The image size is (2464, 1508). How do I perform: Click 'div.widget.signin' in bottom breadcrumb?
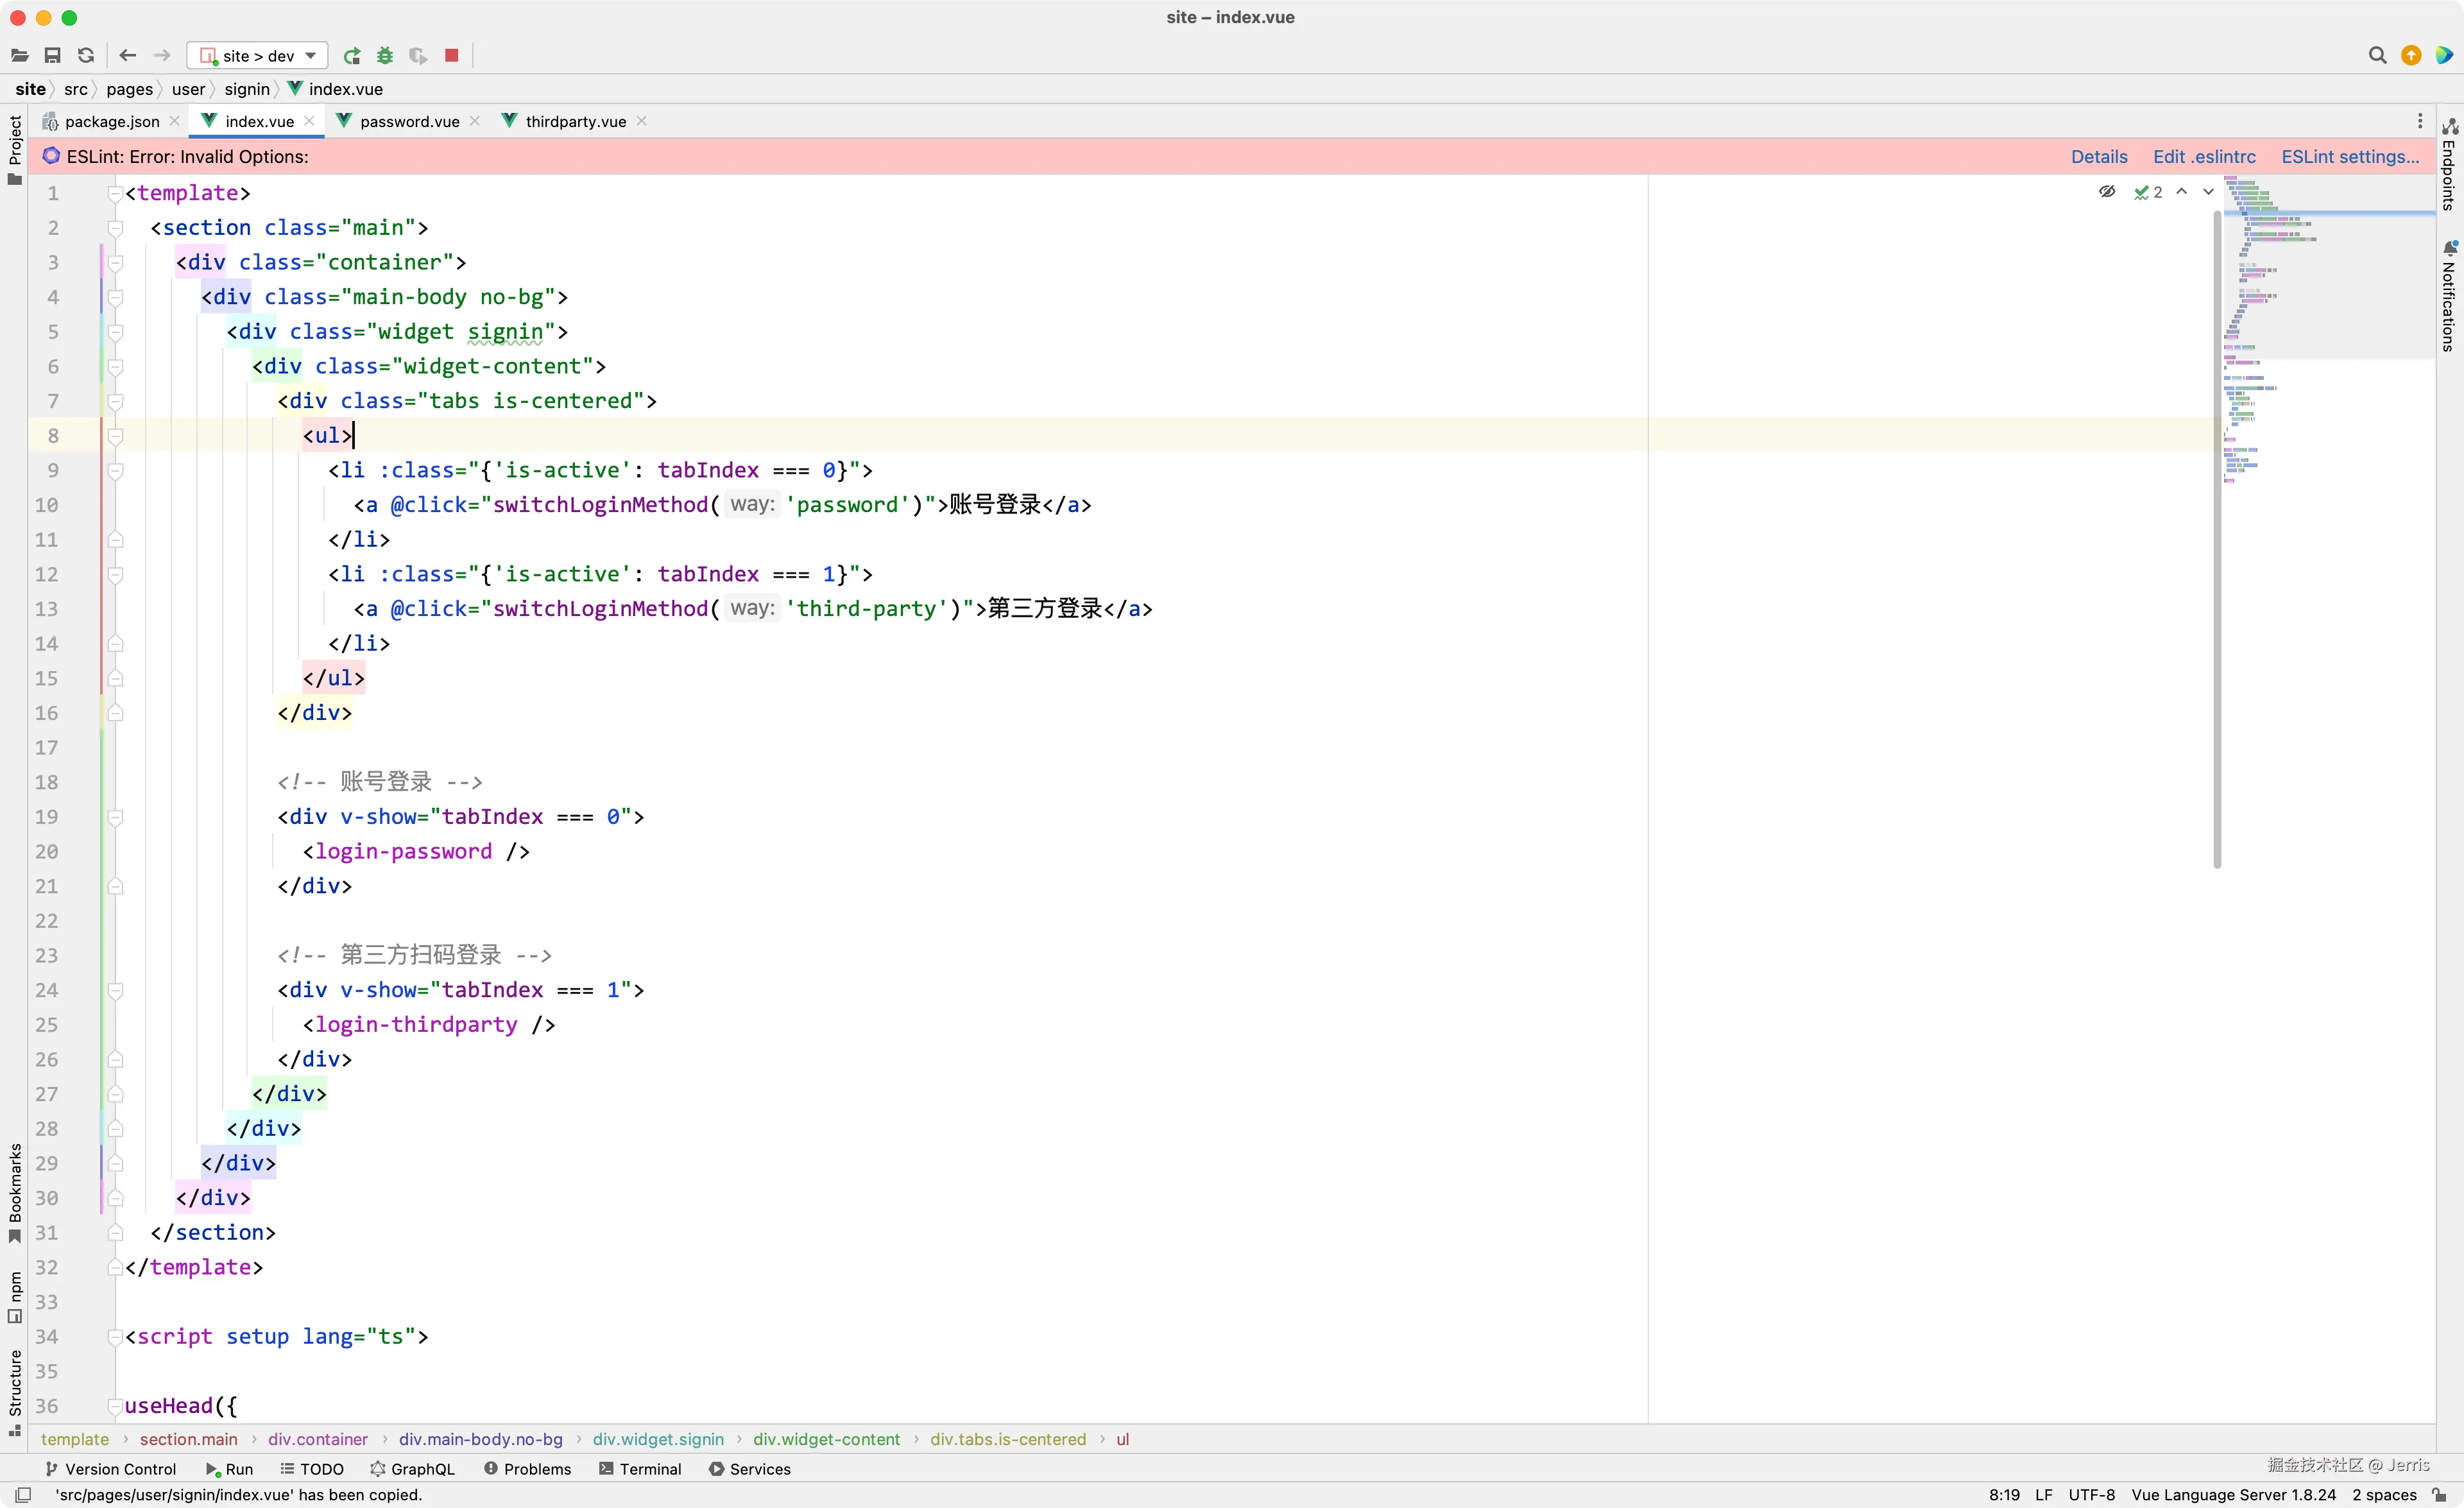[x=658, y=1439]
